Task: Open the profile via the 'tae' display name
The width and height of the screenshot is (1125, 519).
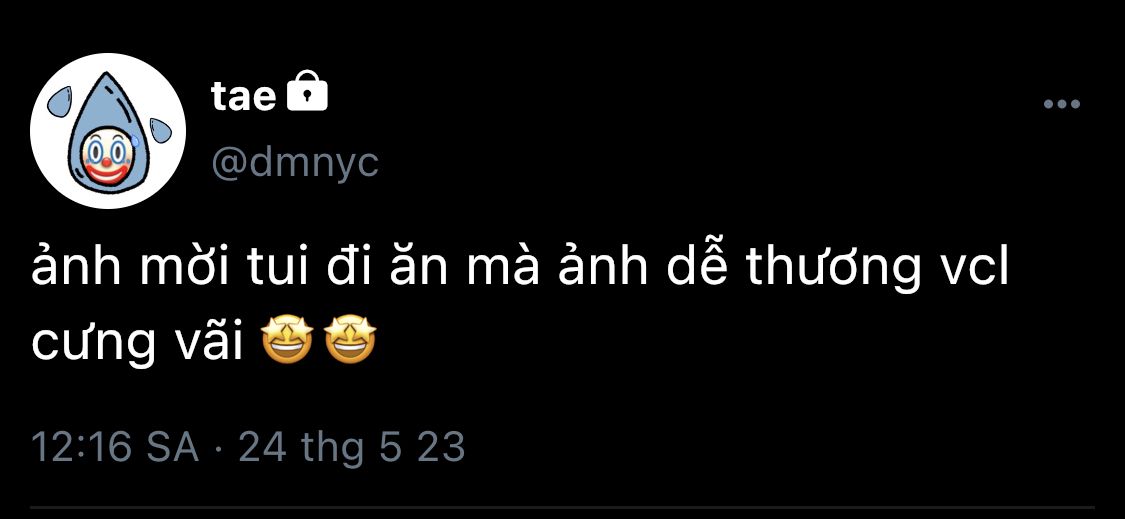Action: (244, 95)
